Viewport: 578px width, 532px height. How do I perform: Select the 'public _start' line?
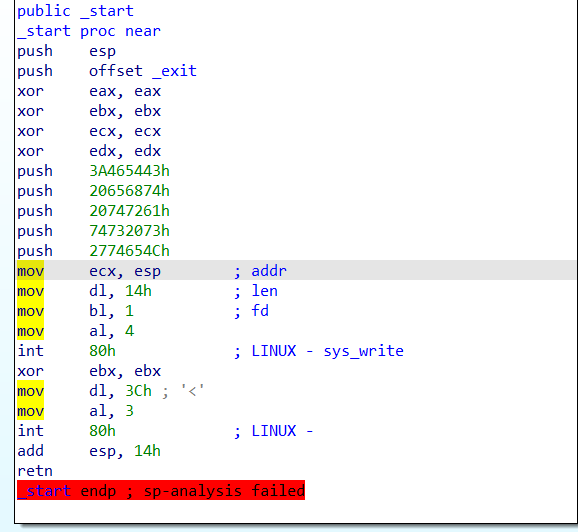tap(75, 11)
